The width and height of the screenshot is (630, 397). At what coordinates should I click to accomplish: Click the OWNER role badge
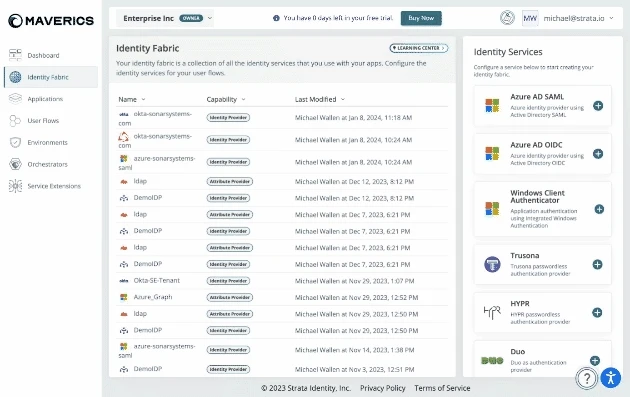[191, 18]
